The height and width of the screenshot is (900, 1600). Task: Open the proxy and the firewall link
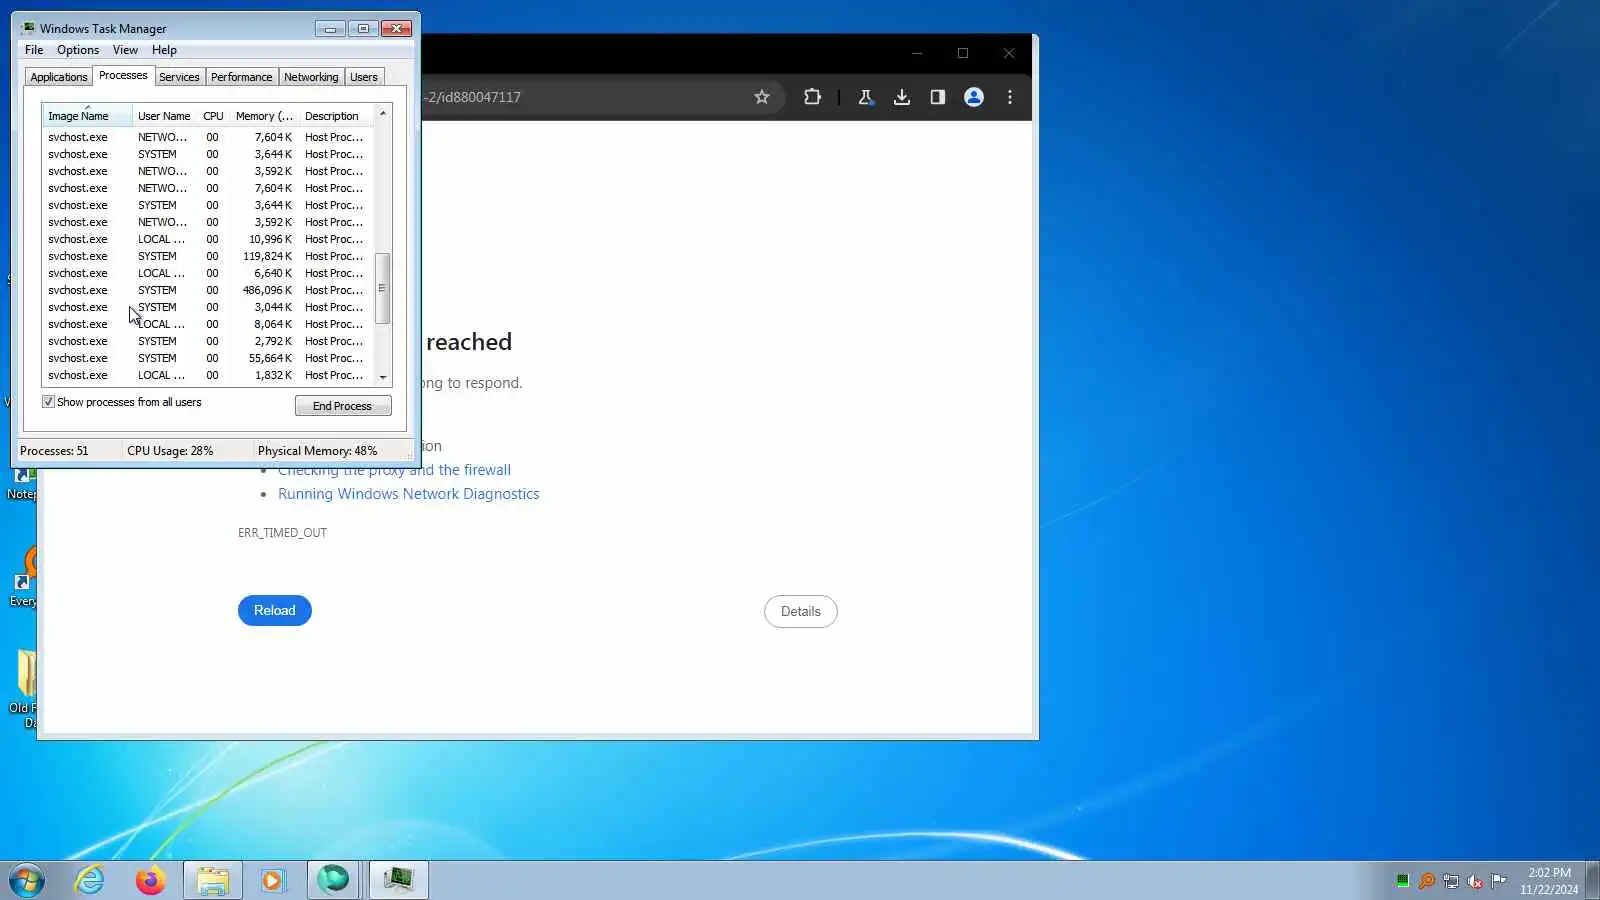(x=394, y=470)
